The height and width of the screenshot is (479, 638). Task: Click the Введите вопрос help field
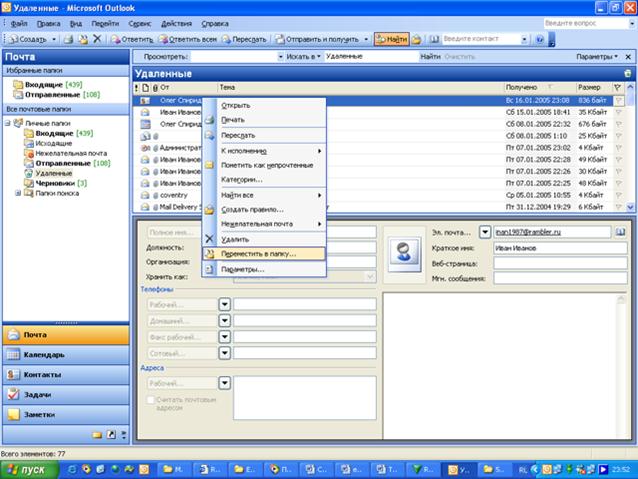(x=586, y=23)
